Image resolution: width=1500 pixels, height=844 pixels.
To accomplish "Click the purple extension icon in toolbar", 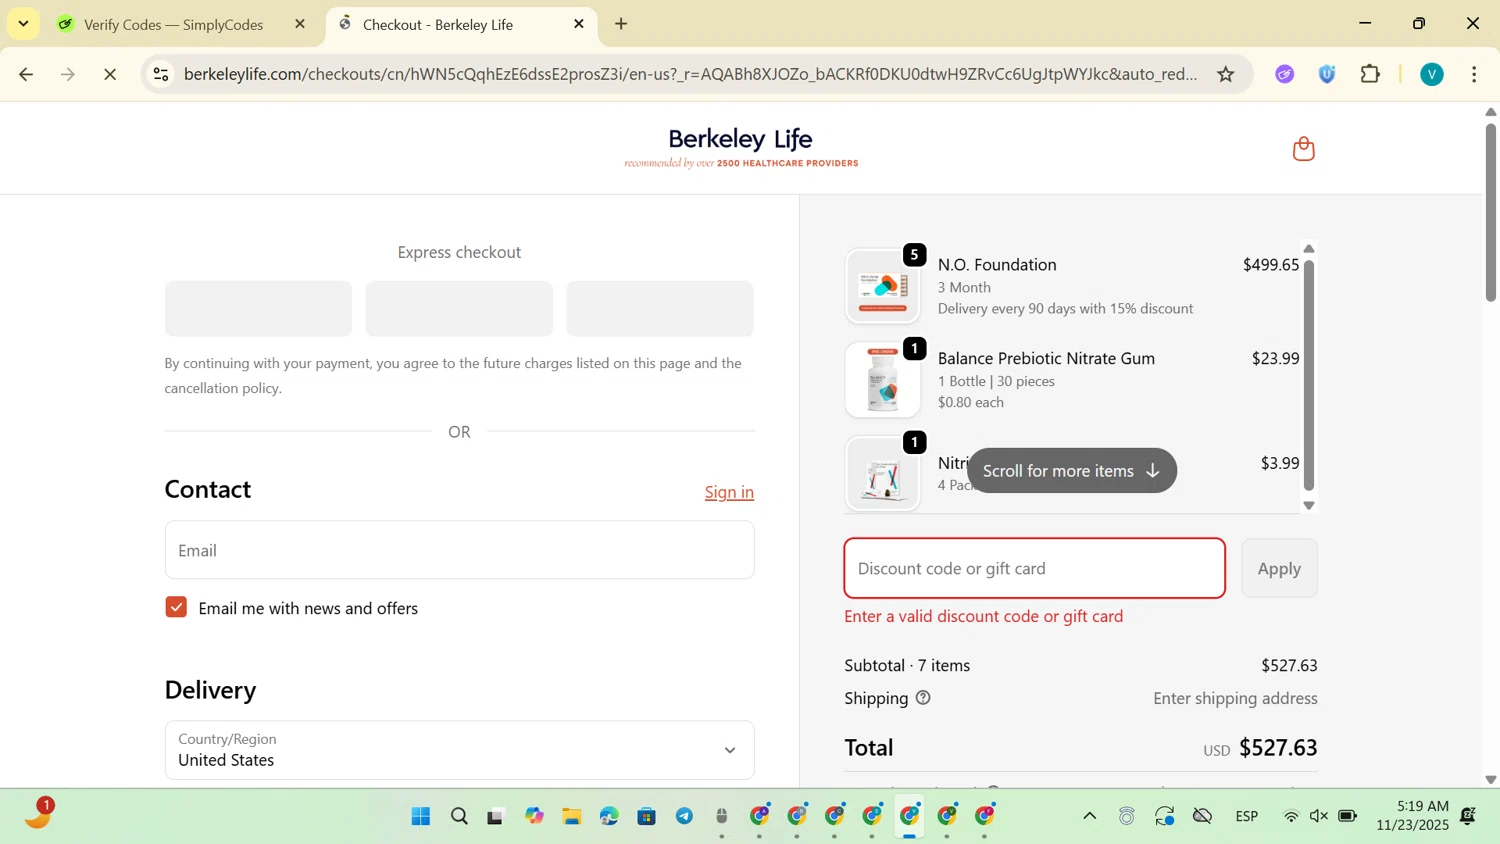I will point(1285,74).
